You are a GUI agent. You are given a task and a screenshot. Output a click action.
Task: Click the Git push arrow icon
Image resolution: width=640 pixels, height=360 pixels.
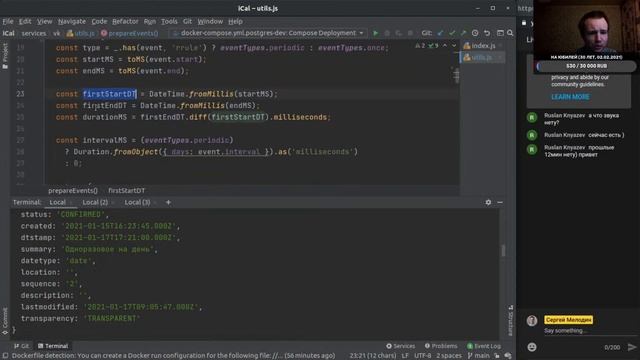point(463,33)
